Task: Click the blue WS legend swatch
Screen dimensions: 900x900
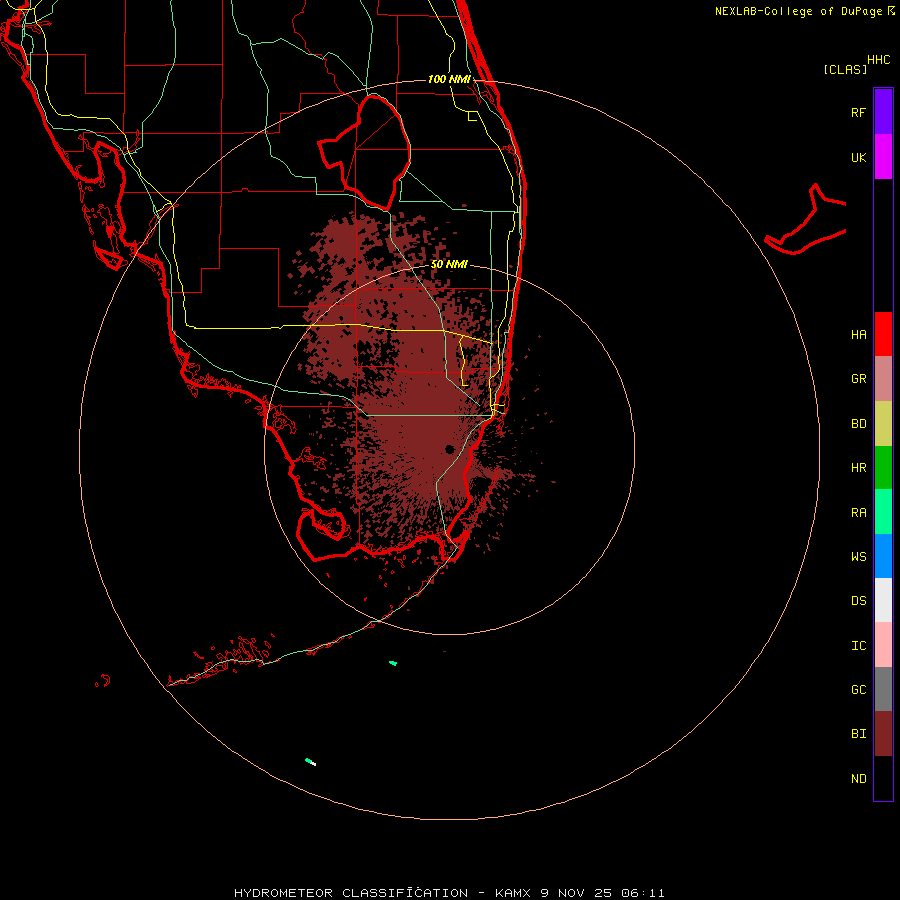Action: click(x=883, y=556)
